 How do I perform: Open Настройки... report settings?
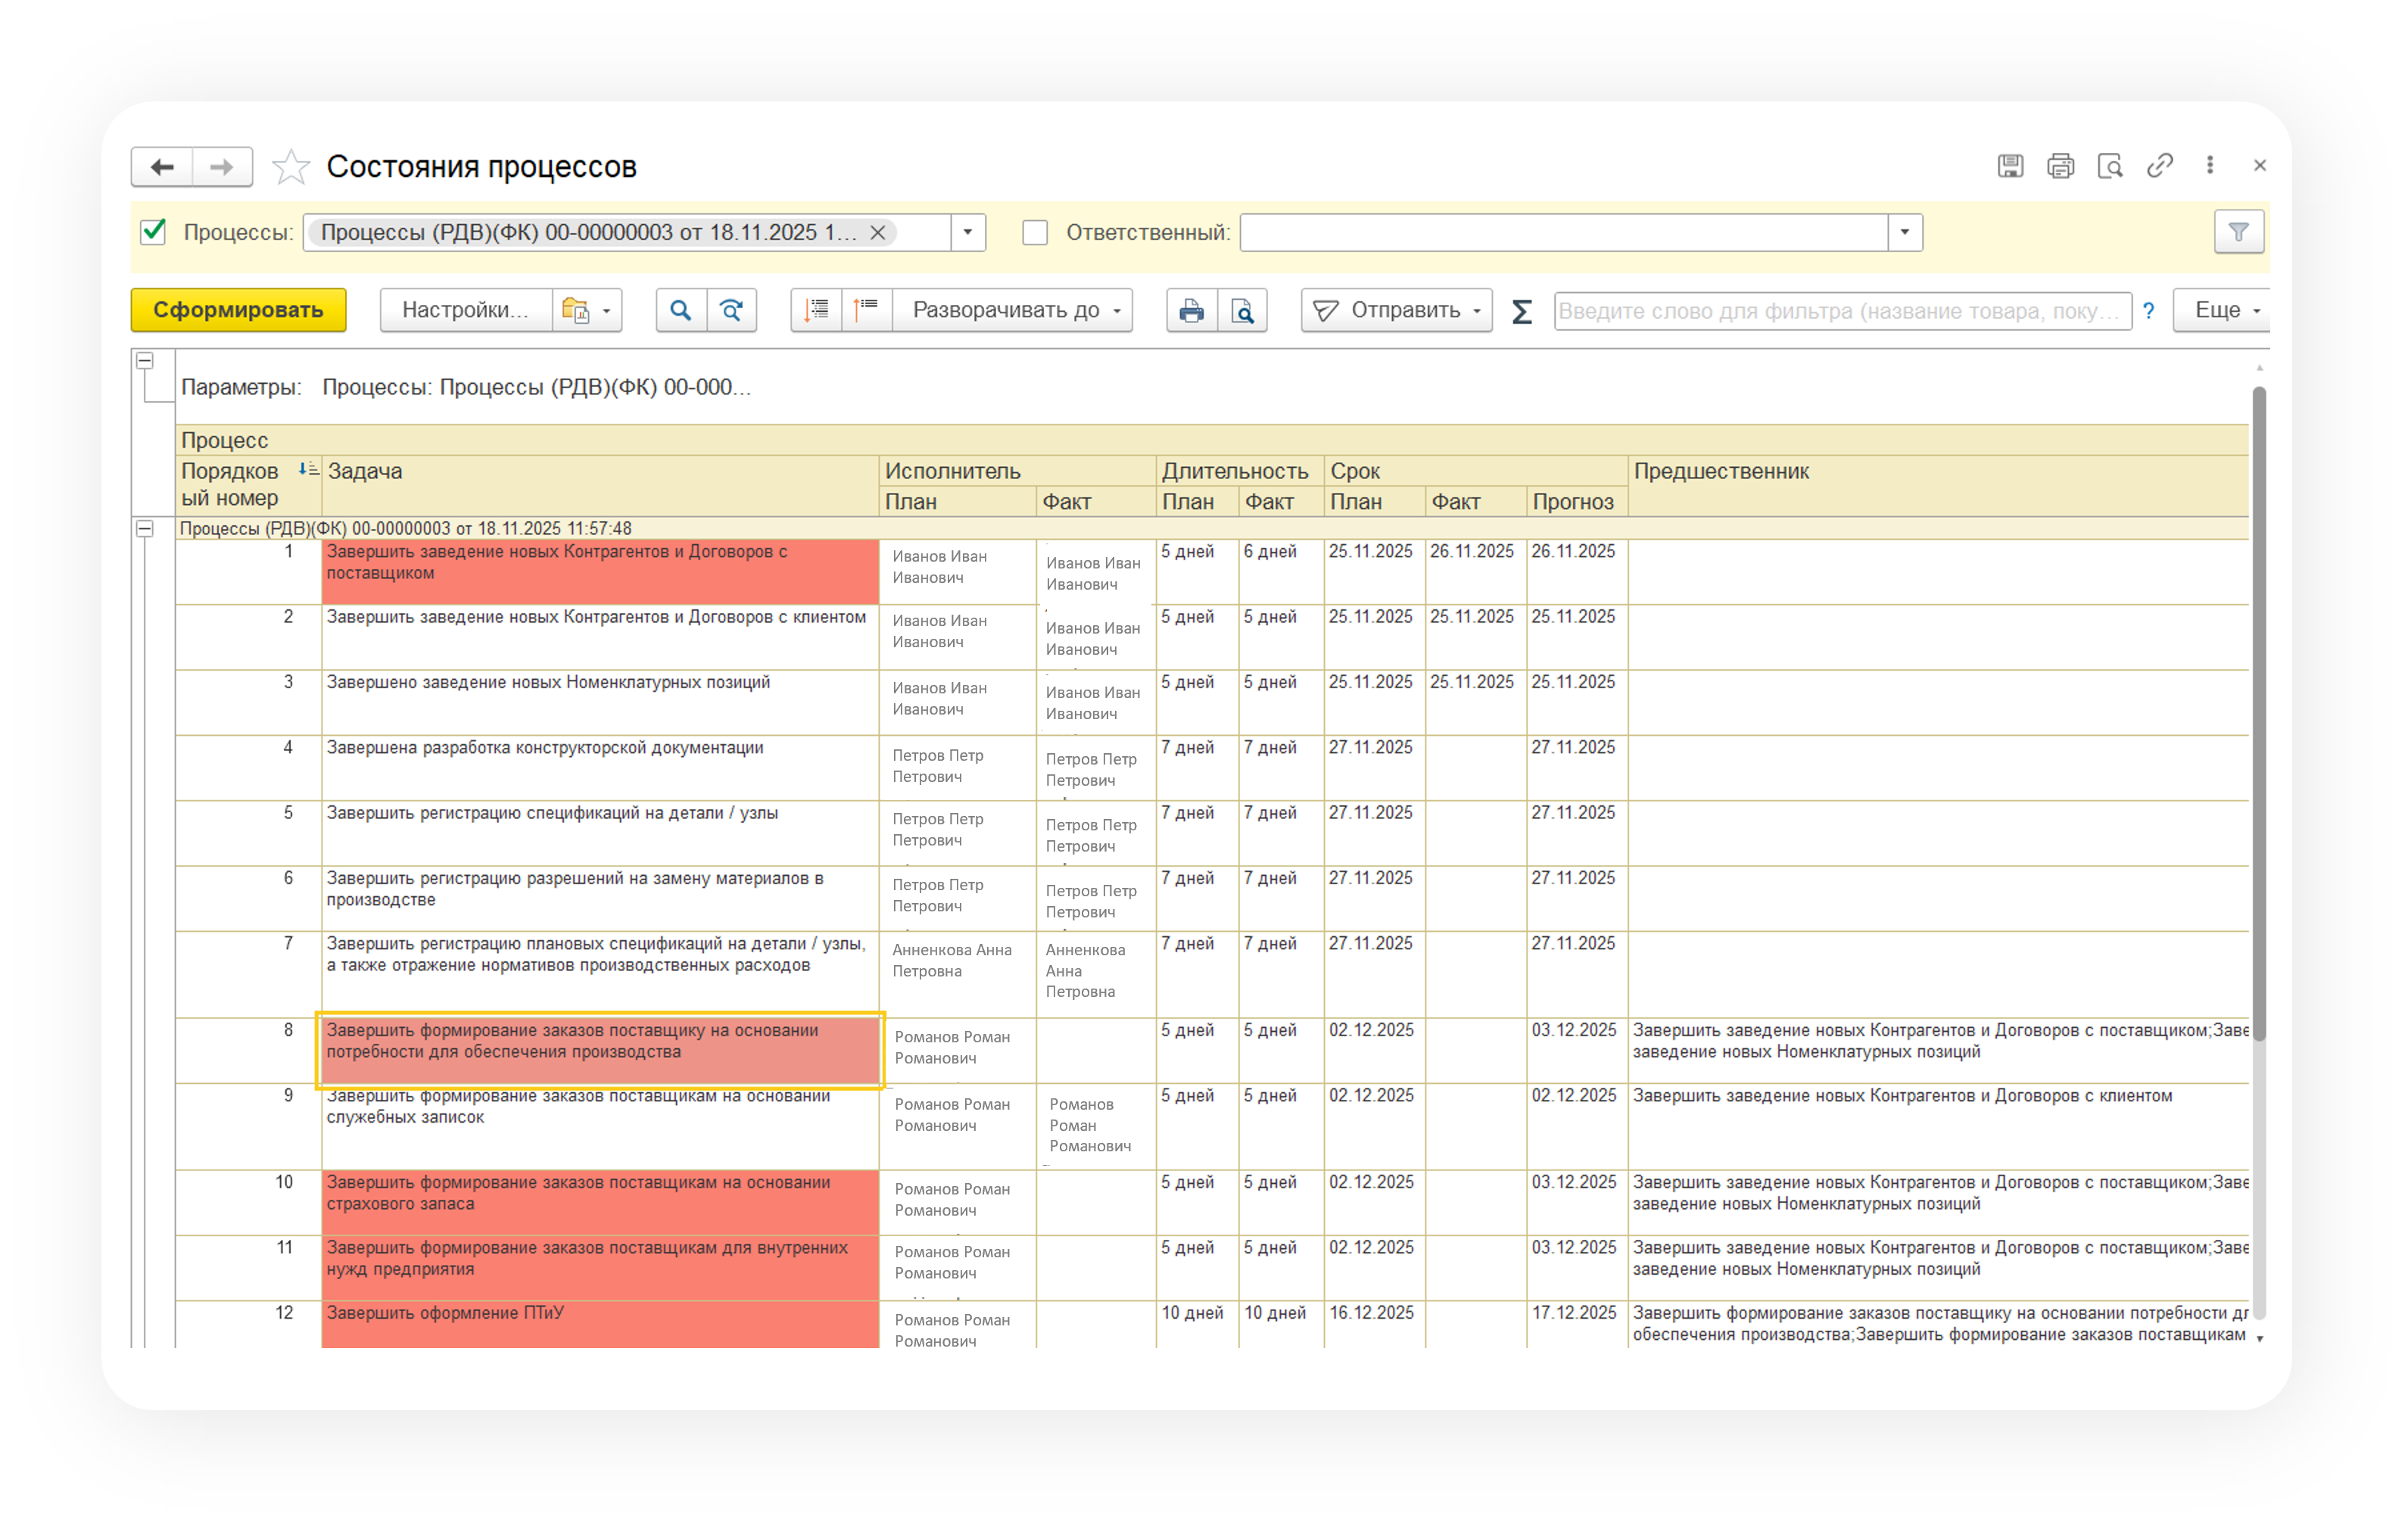465,310
